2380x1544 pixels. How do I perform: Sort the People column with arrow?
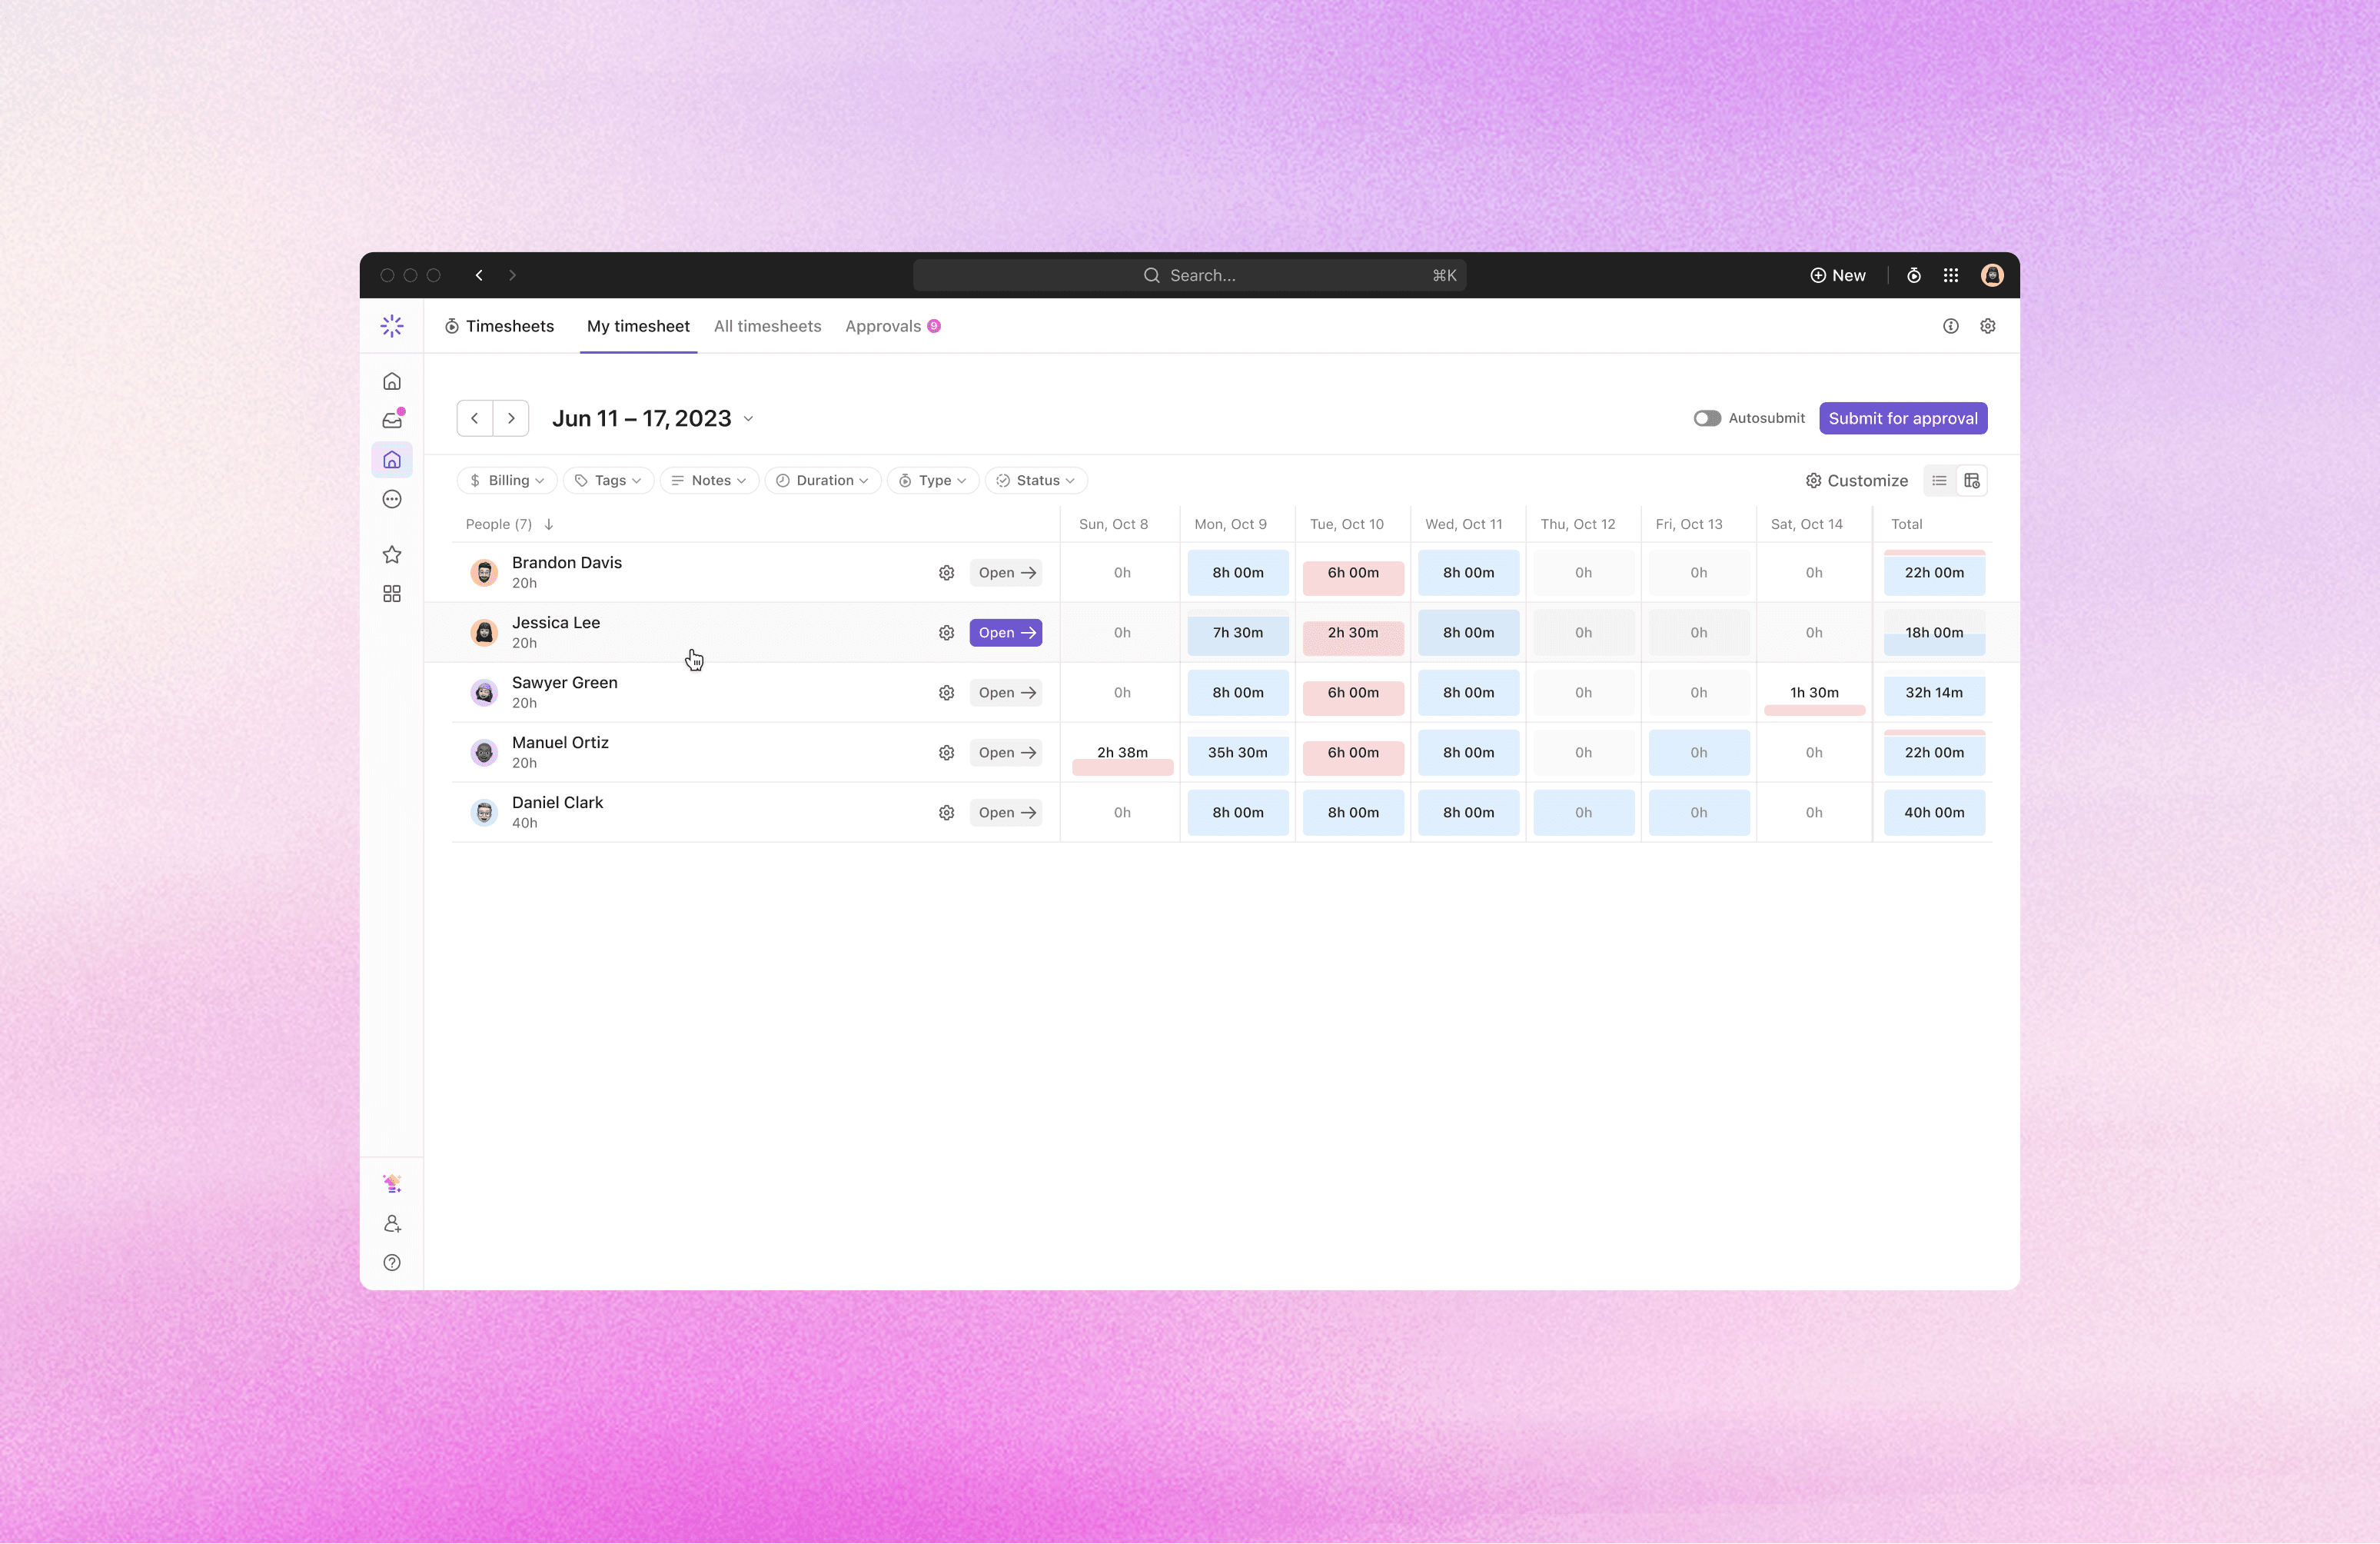pos(549,524)
